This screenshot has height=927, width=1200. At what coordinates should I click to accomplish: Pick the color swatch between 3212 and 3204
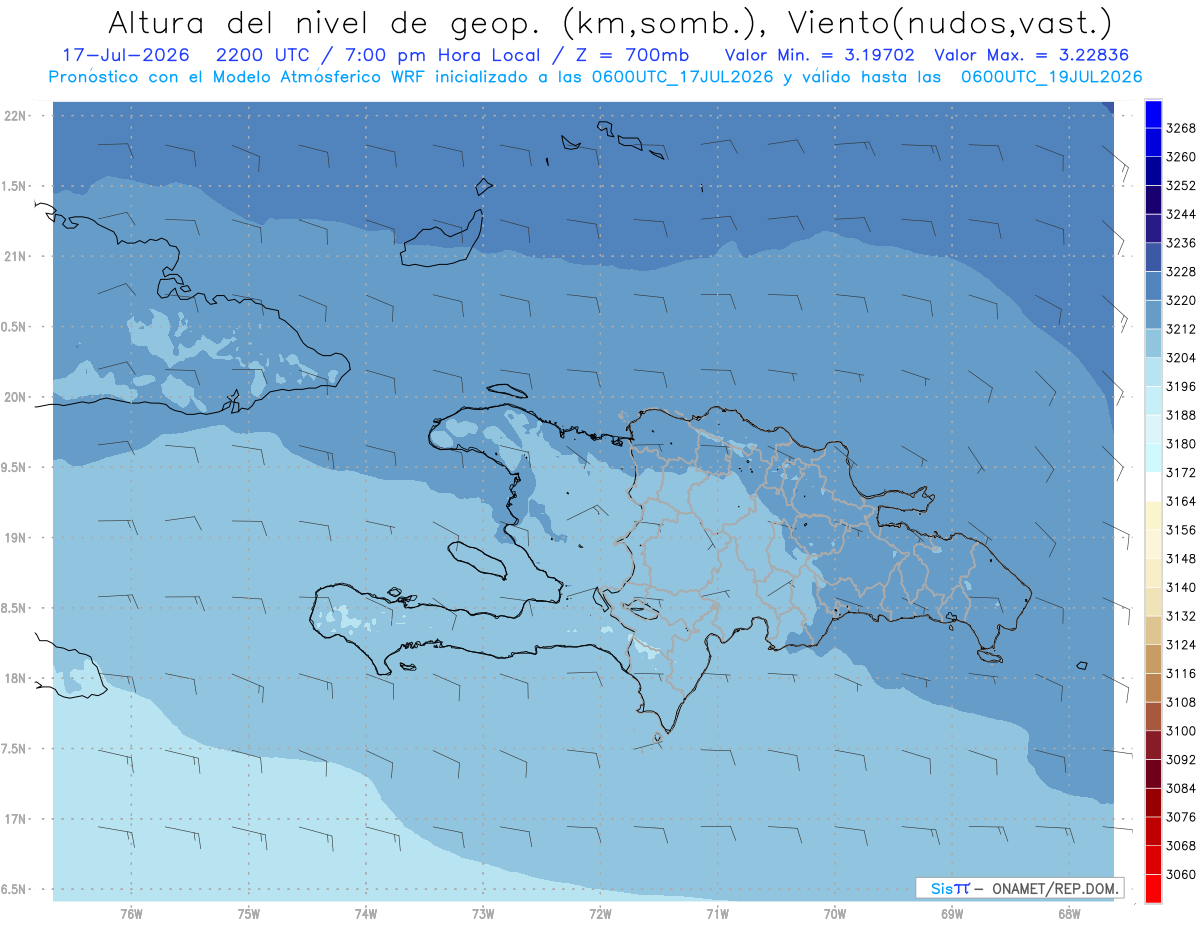pyautogui.click(x=1153, y=343)
